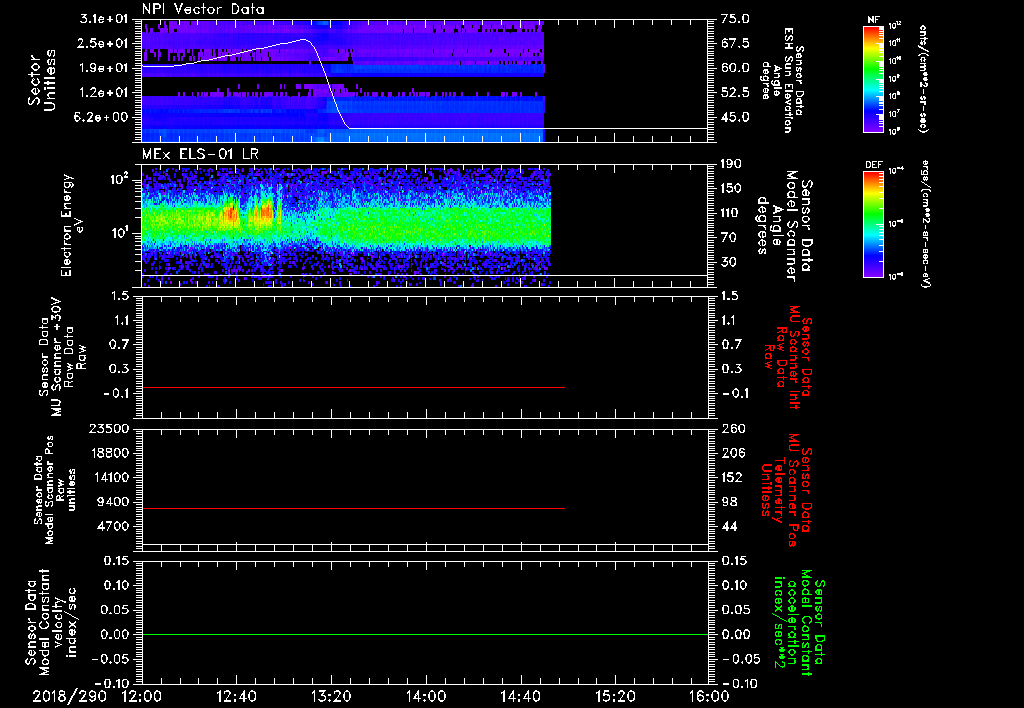Click the 12:00 time axis label
This screenshot has height=708, width=1024.
[x=142, y=697]
